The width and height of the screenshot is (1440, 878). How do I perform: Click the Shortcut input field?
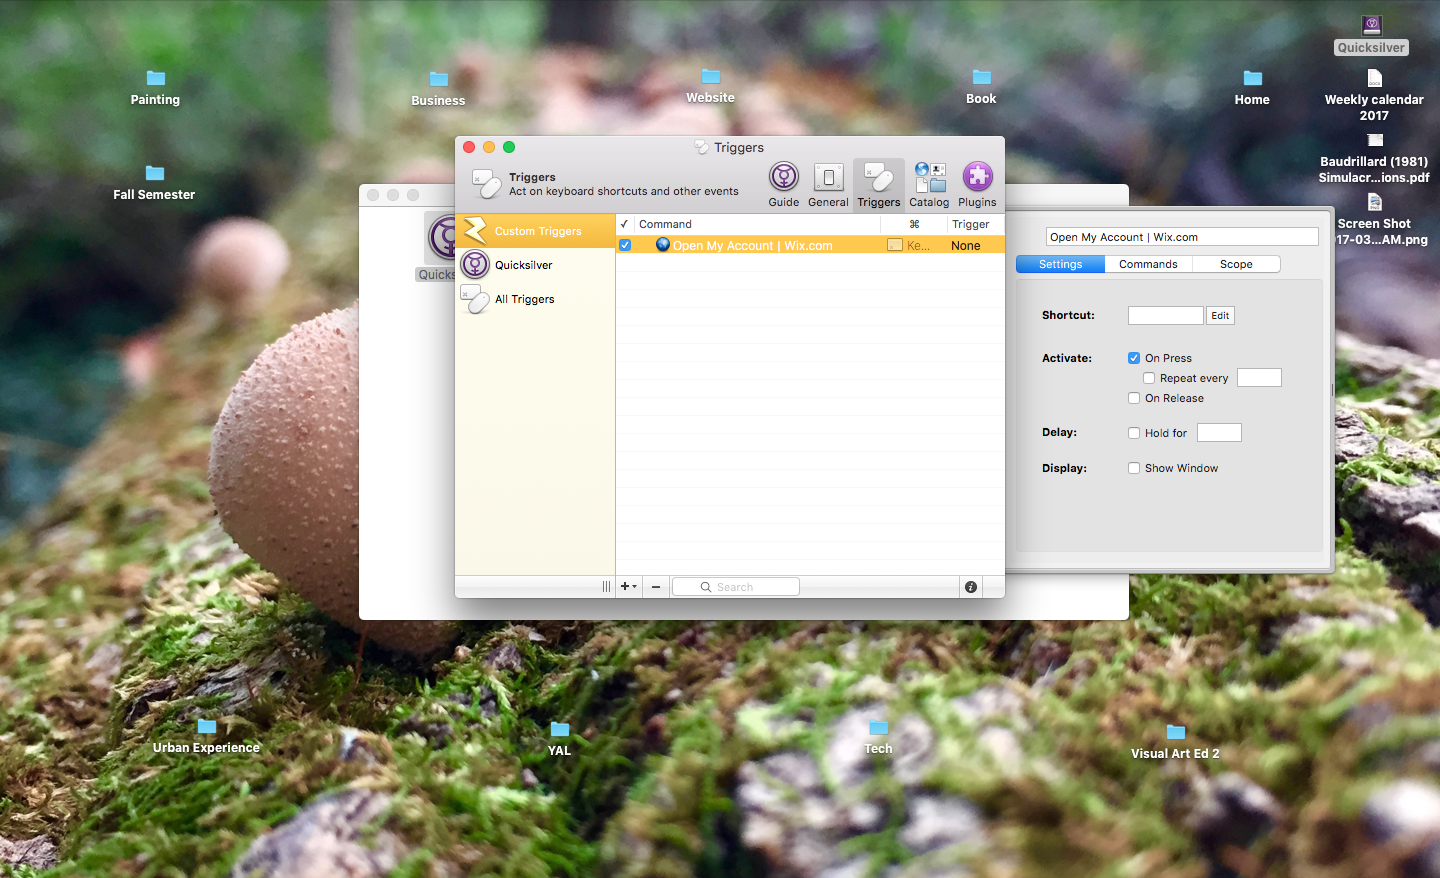pos(1166,315)
